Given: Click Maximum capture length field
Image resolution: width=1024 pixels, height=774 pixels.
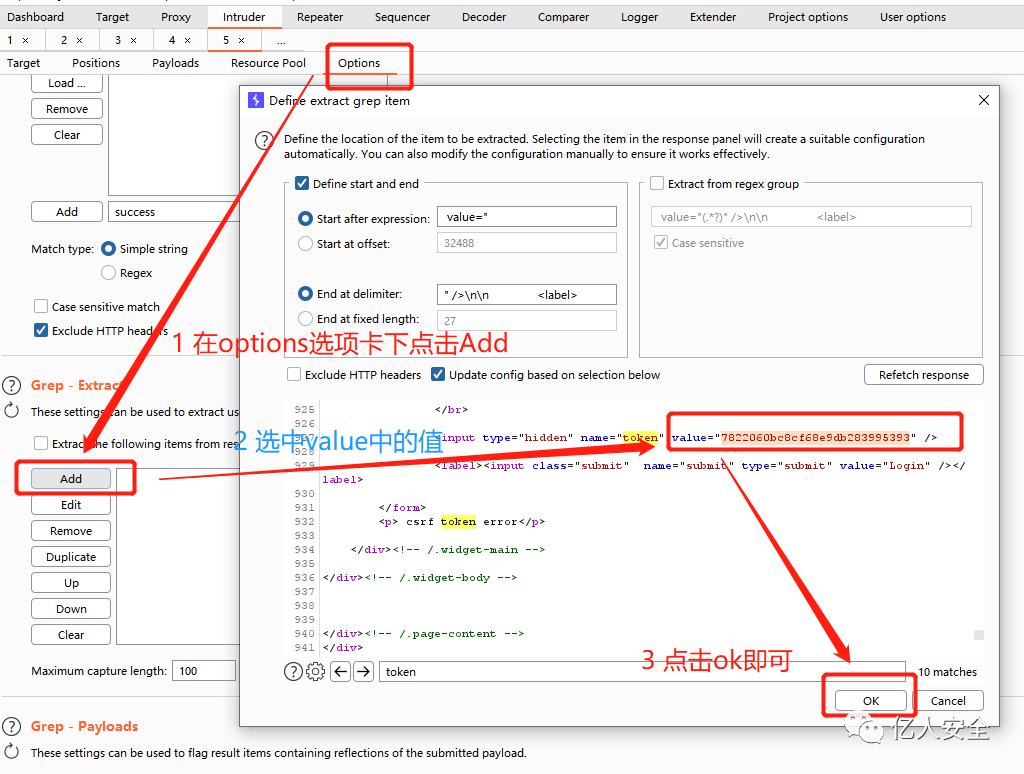Looking at the screenshot, I should coord(204,671).
